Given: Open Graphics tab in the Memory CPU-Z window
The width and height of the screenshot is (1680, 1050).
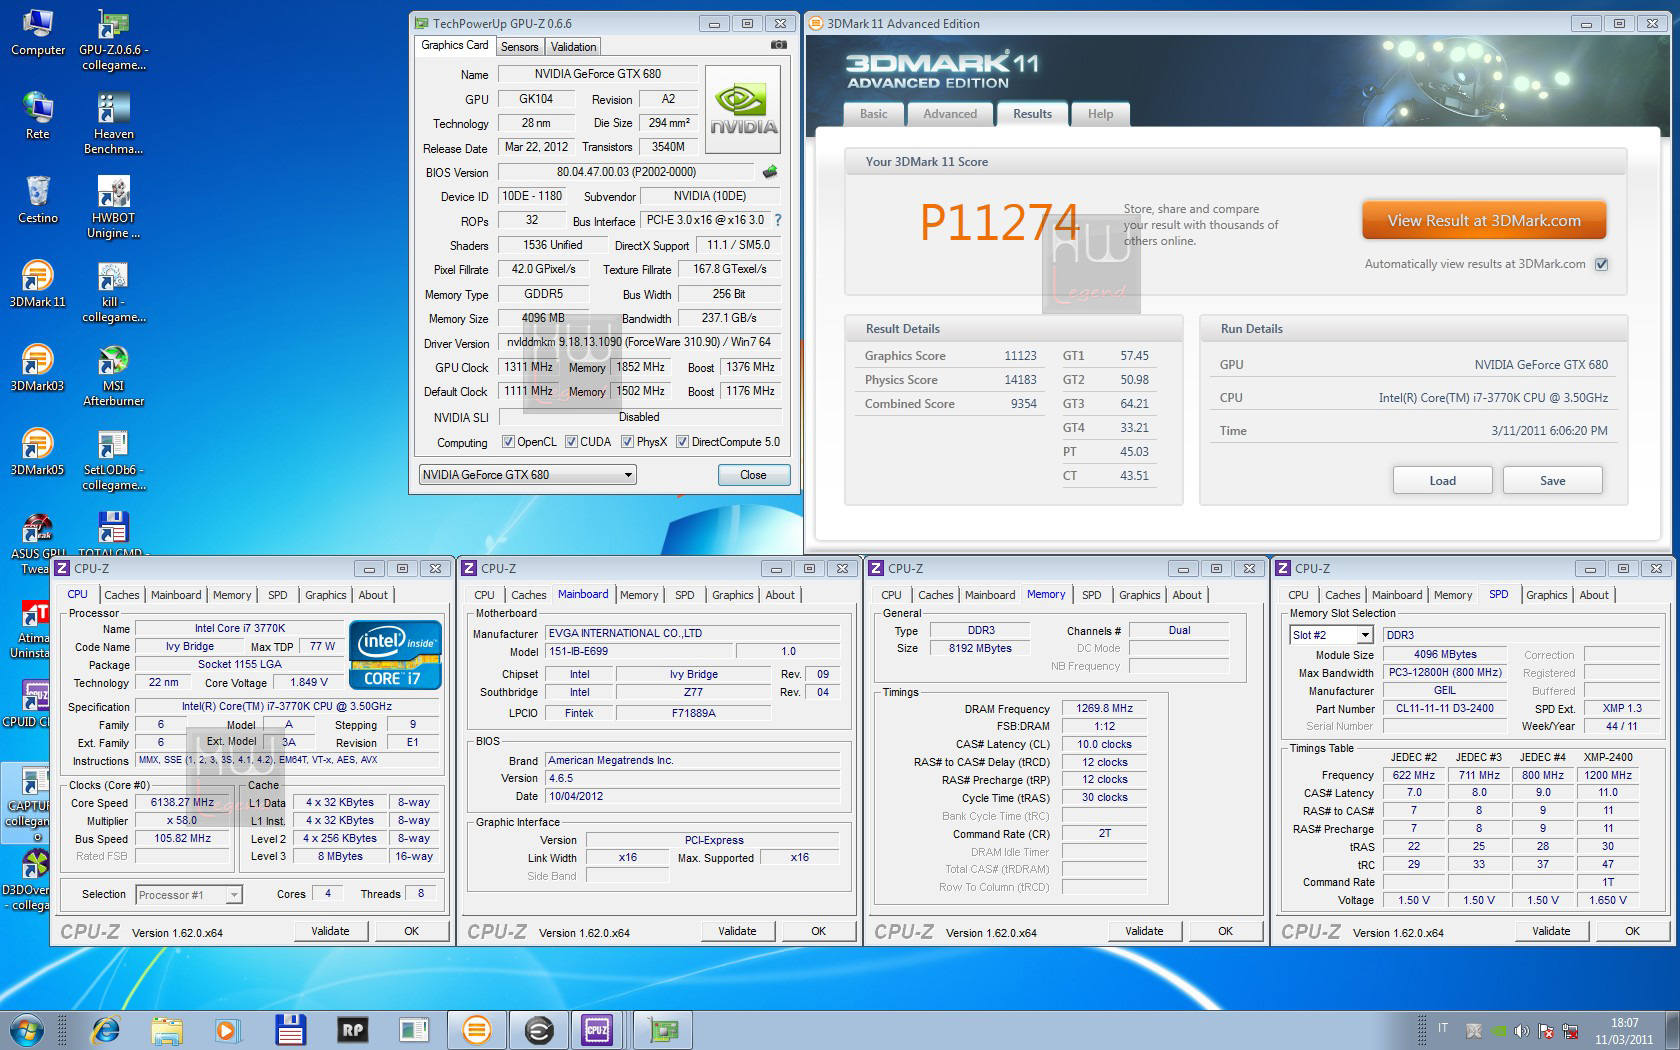Looking at the screenshot, I should pyautogui.click(x=1139, y=595).
